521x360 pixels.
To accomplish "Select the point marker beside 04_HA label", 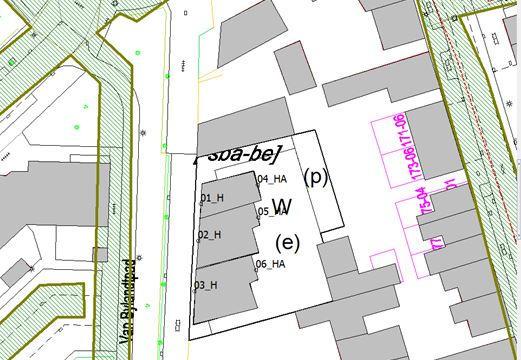I will 258,184.
